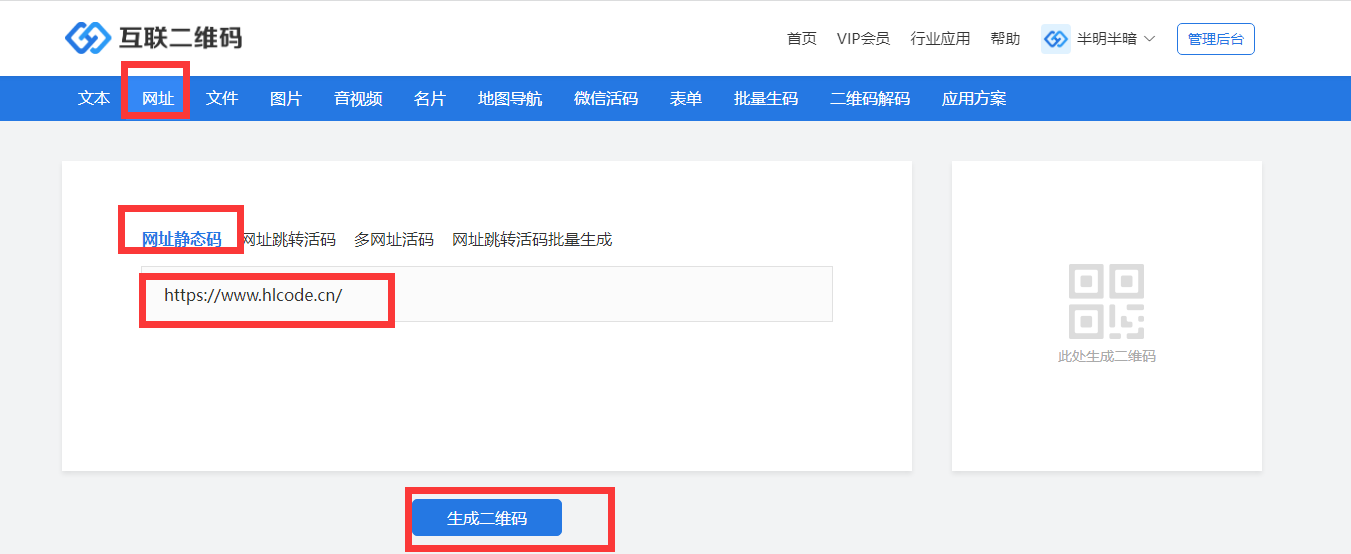Switch to the 文件 tab
Image resolution: width=1351 pixels, height=554 pixels.
pyautogui.click(x=222, y=98)
